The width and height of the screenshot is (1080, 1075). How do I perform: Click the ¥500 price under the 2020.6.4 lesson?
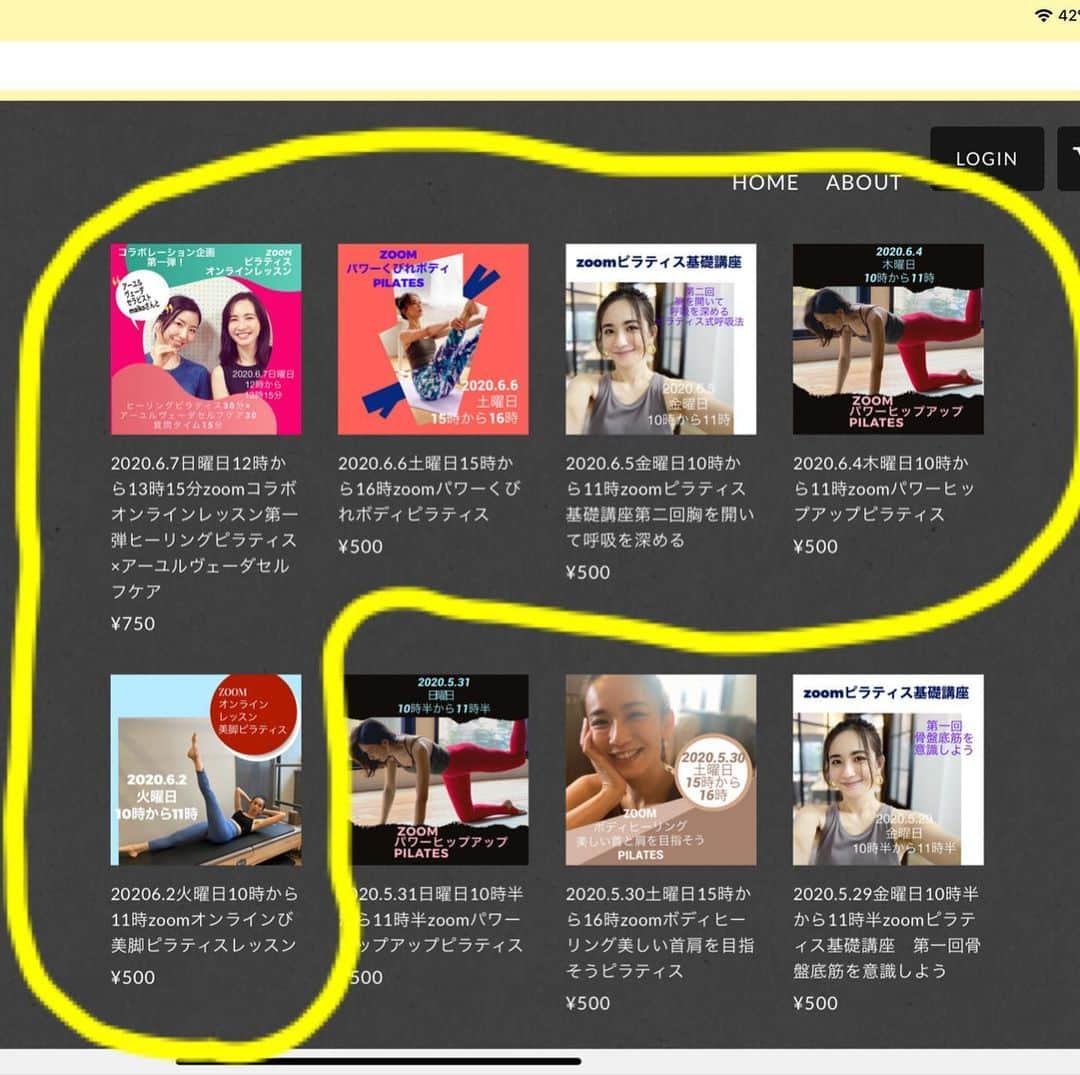point(816,546)
